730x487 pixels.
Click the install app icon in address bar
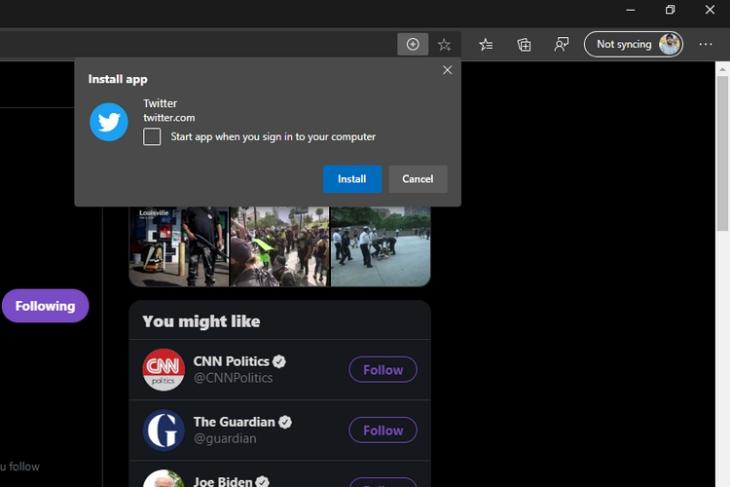pos(412,44)
